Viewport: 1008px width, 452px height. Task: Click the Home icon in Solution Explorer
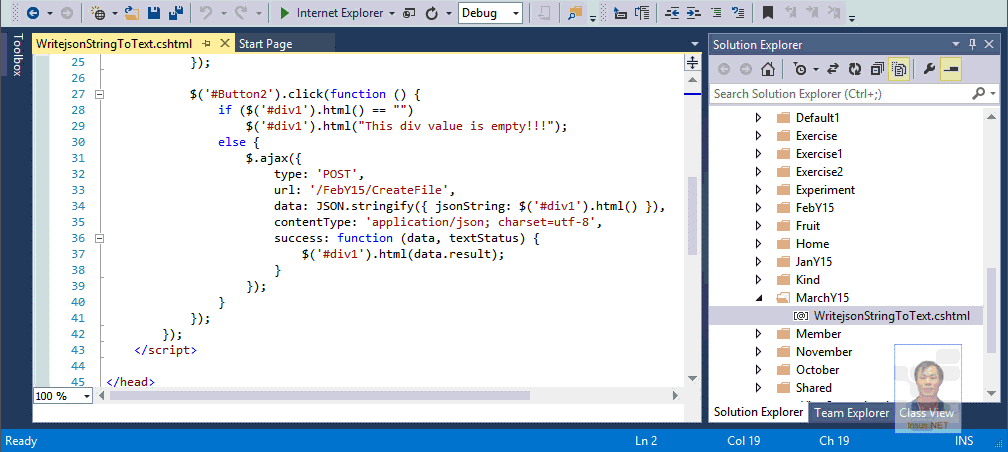[767, 69]
